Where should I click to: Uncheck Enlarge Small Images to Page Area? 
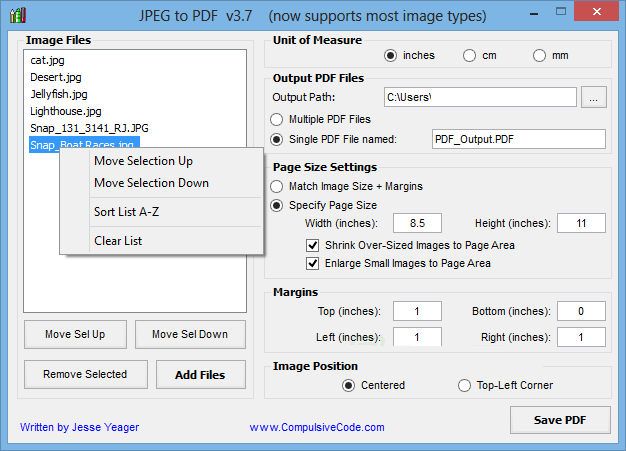(312, 264)
